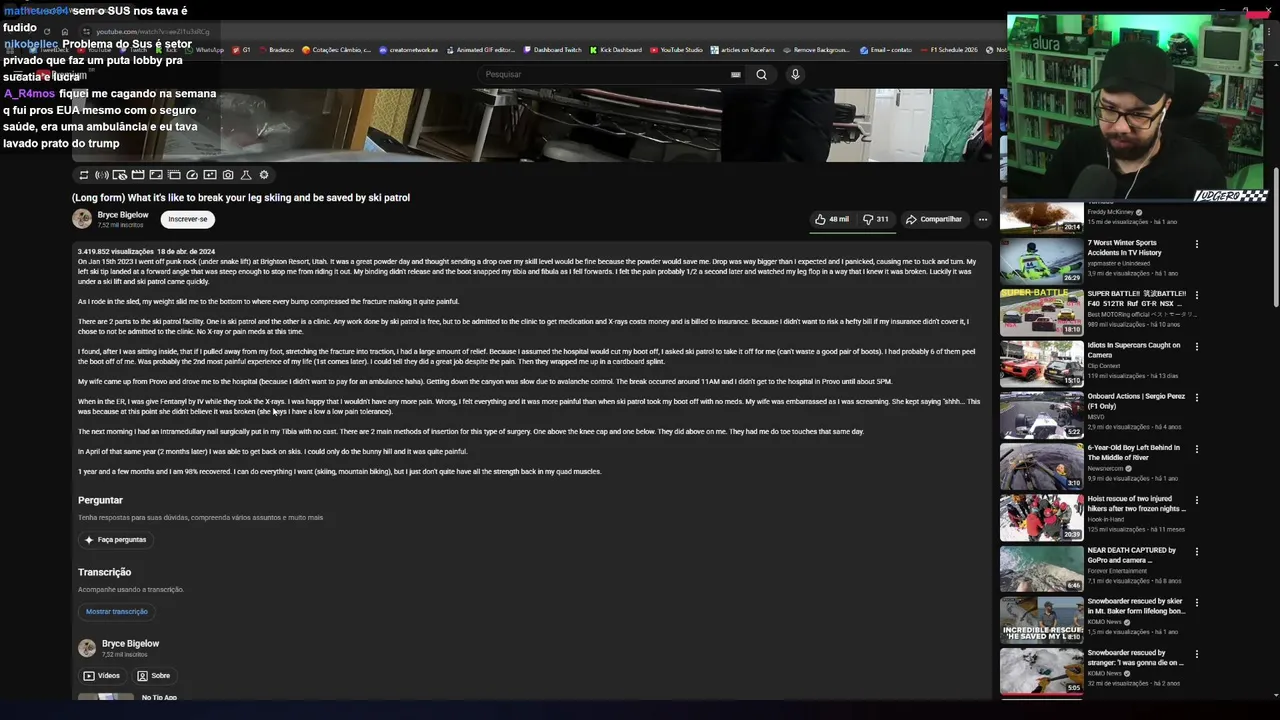The height and width of the screenshot is (720, 1280).
Task: Open options menu for 6-Year-Old Boy video
Action: click(1196, 449)
